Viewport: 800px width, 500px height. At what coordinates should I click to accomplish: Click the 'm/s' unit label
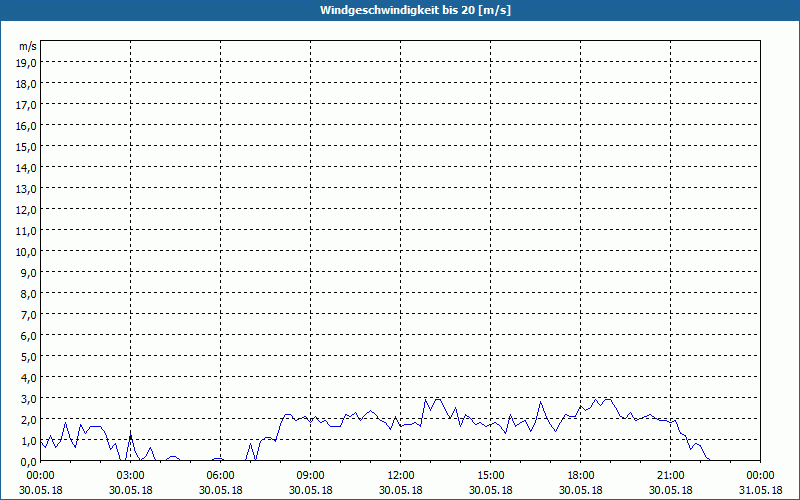point(28,46)
